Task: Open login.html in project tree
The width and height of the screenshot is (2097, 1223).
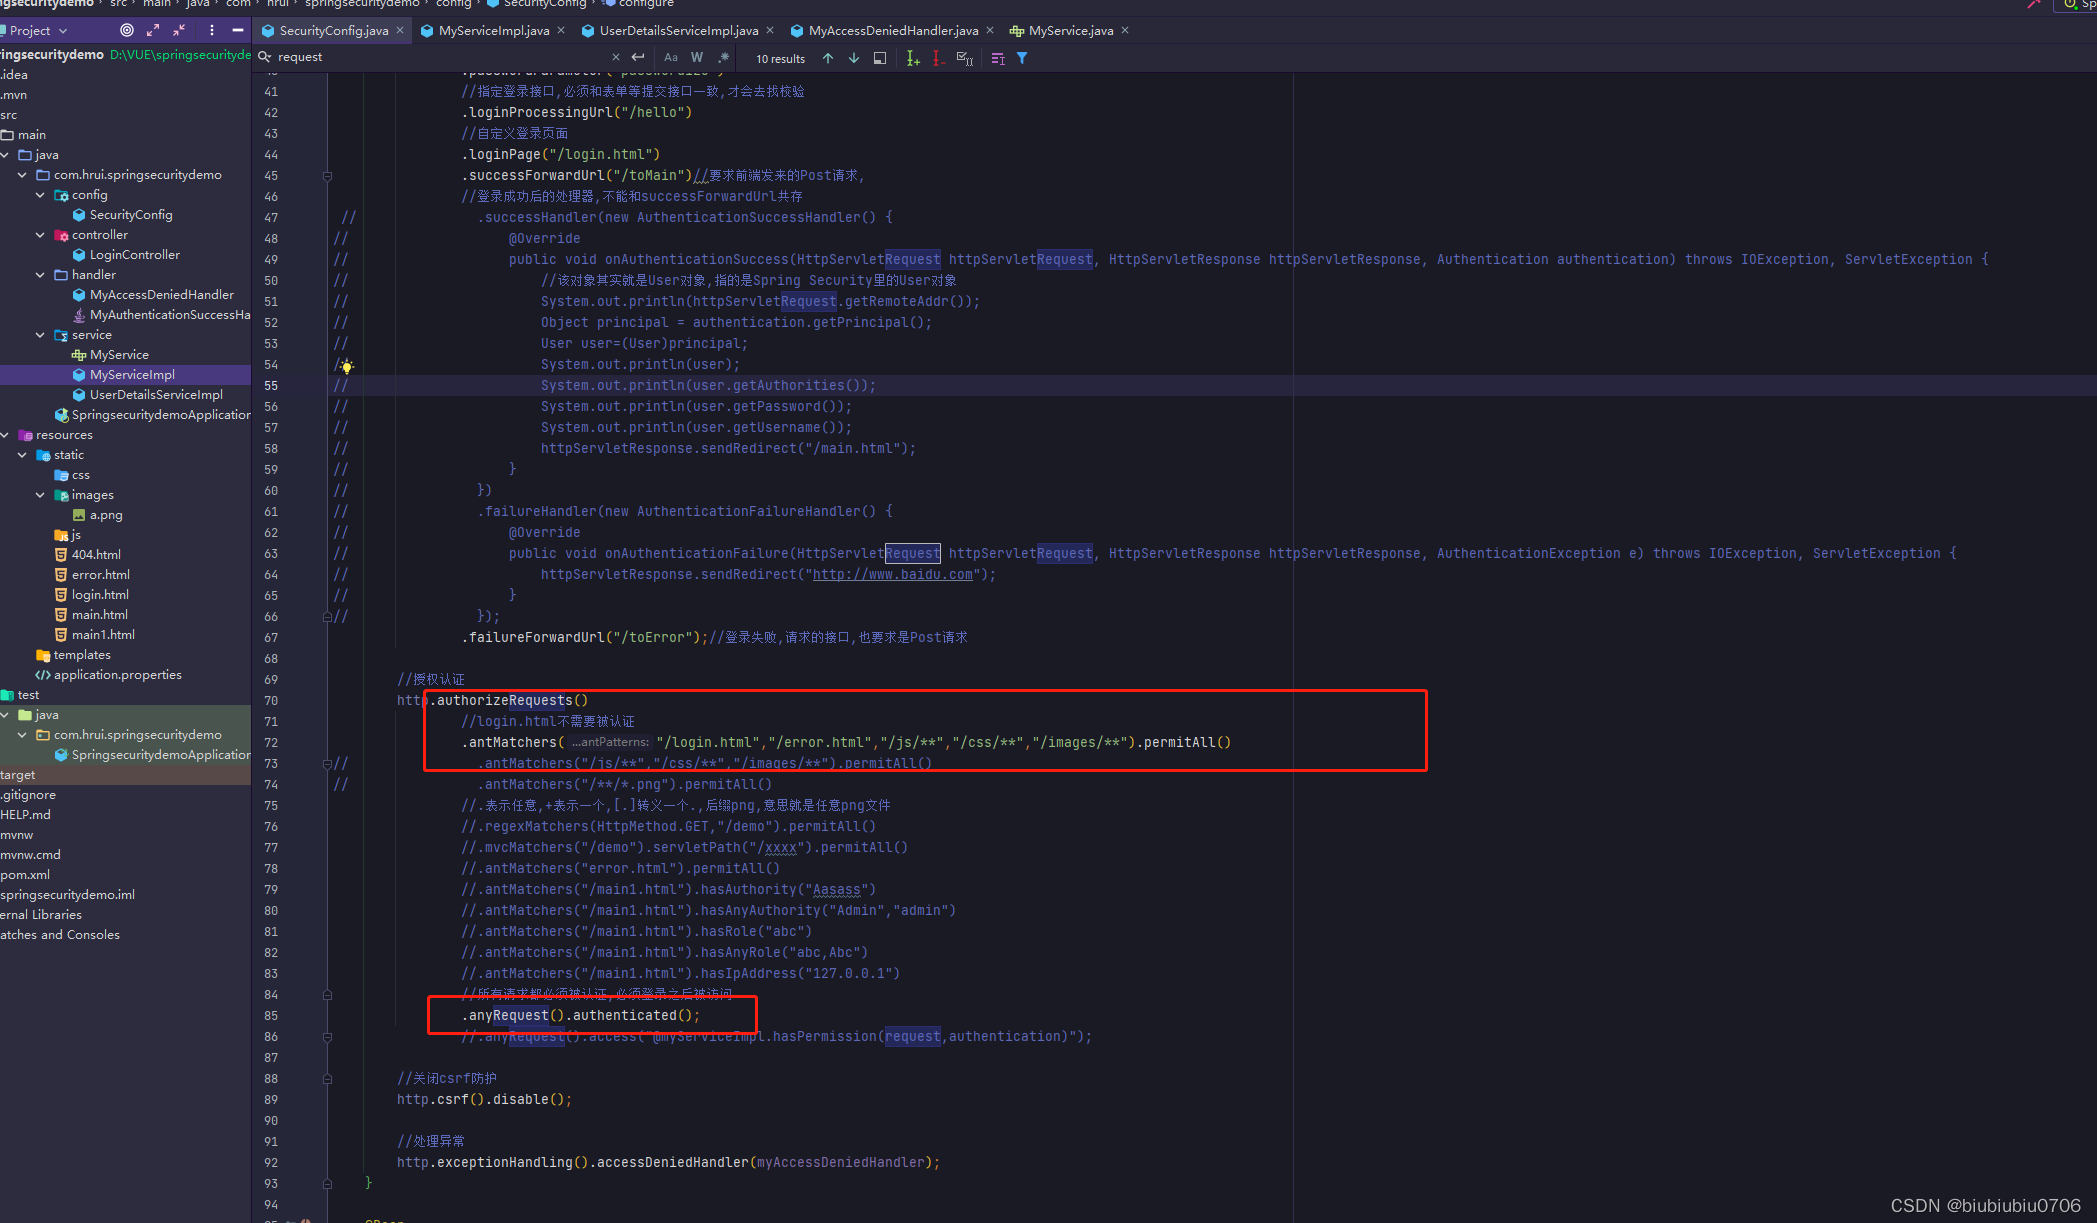Action: 100,595
